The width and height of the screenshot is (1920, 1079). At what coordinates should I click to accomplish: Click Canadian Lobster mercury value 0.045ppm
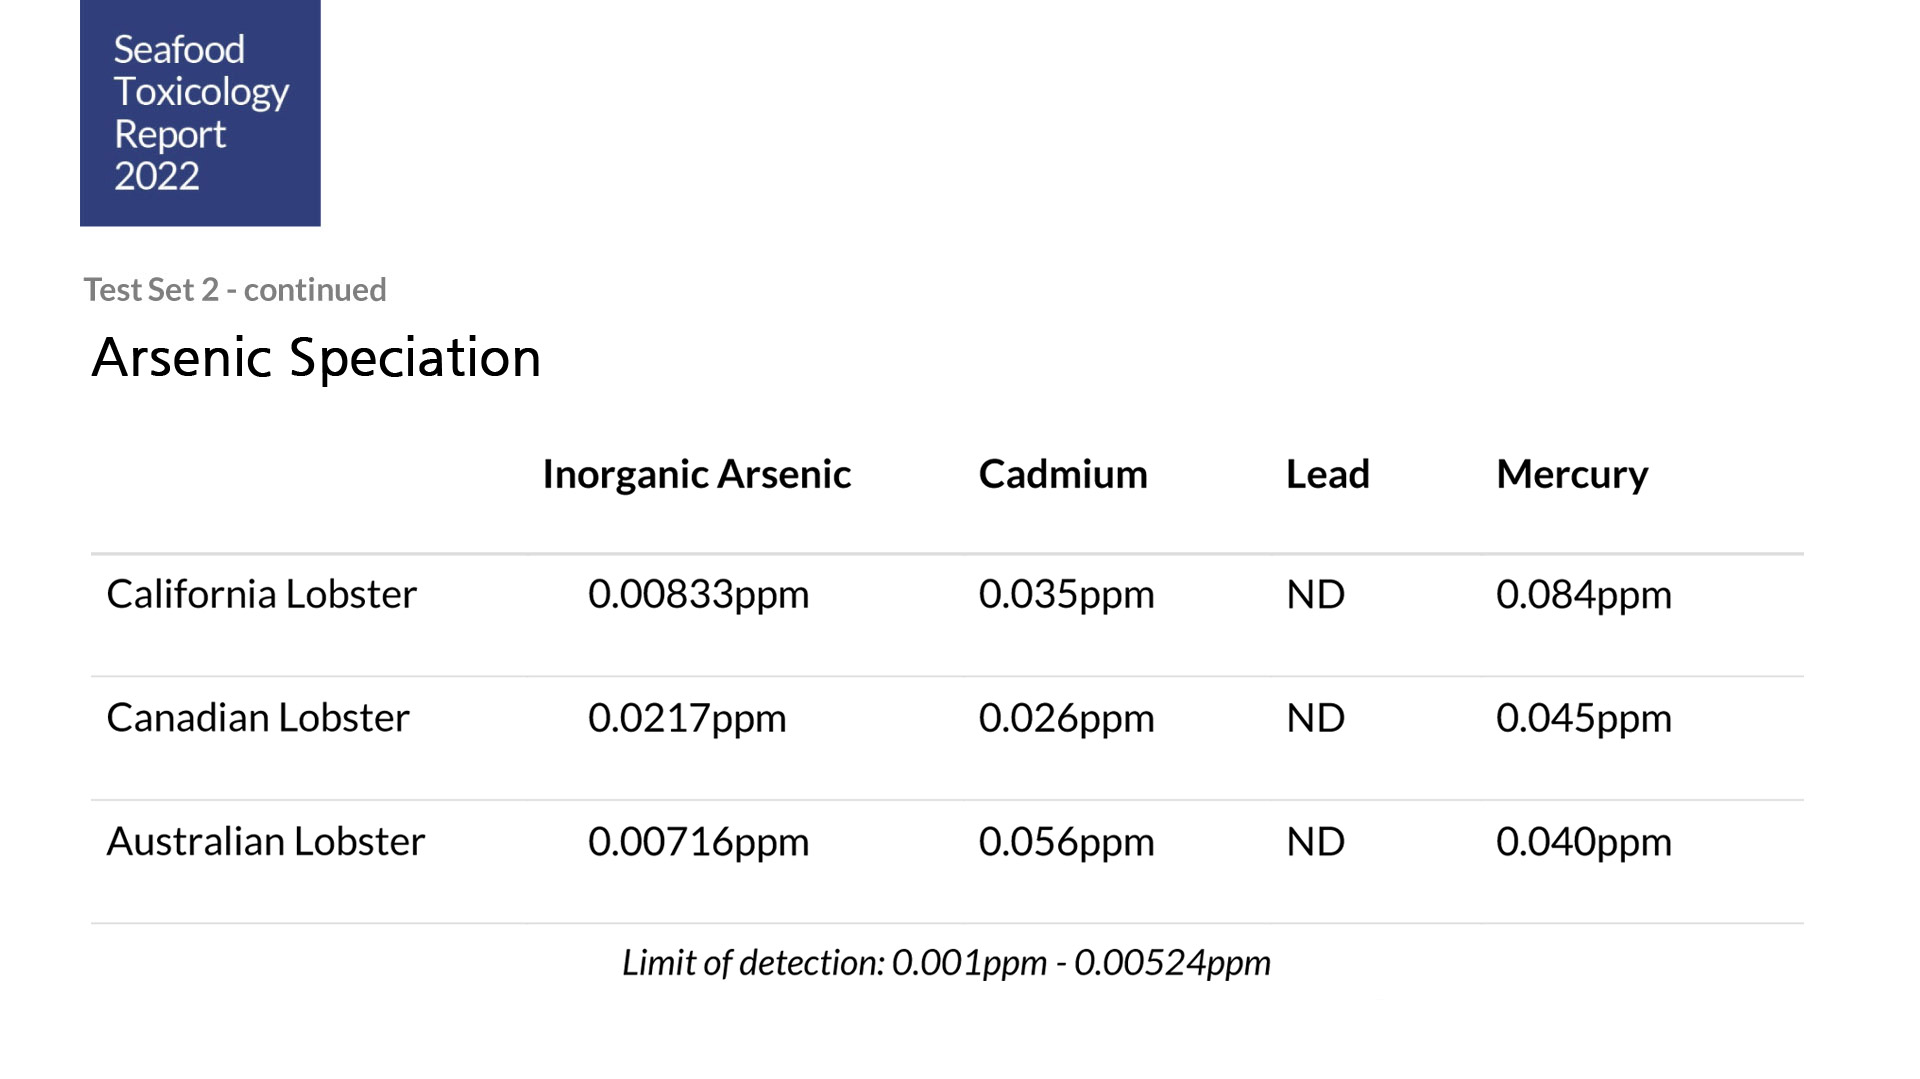click(x=1583, y=718)
